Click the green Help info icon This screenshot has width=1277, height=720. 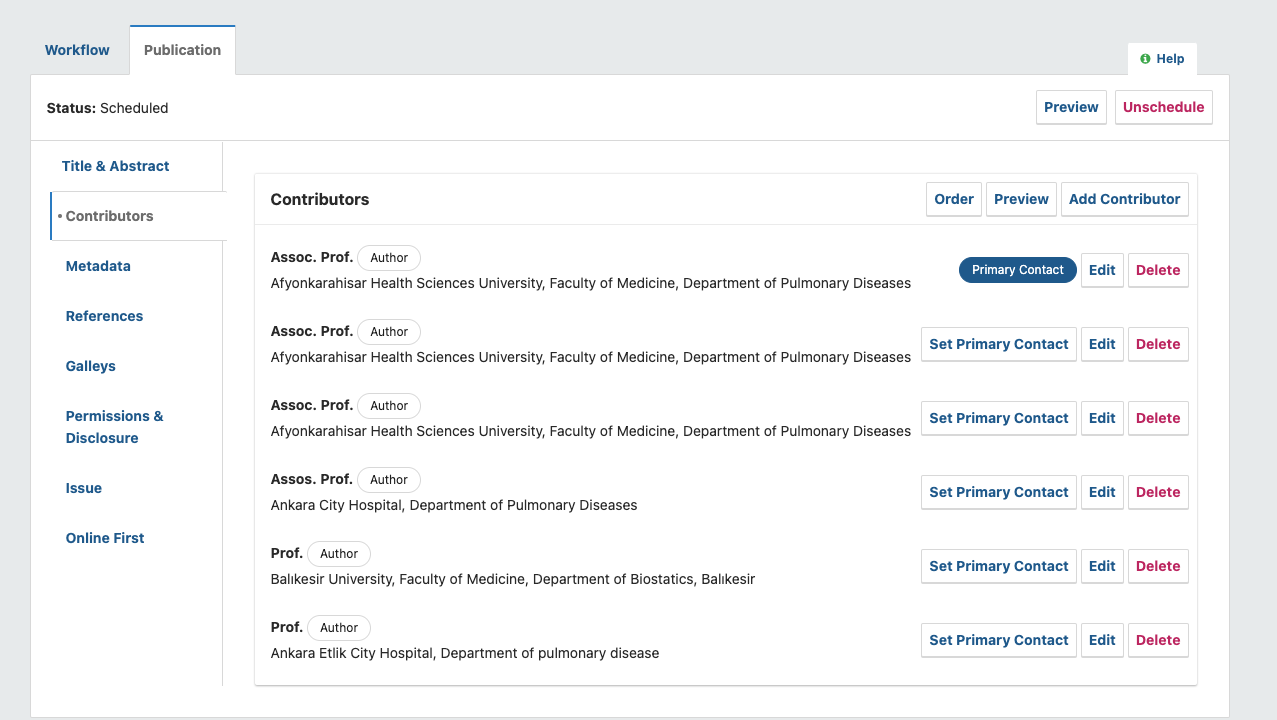(x=1145, y=59)
